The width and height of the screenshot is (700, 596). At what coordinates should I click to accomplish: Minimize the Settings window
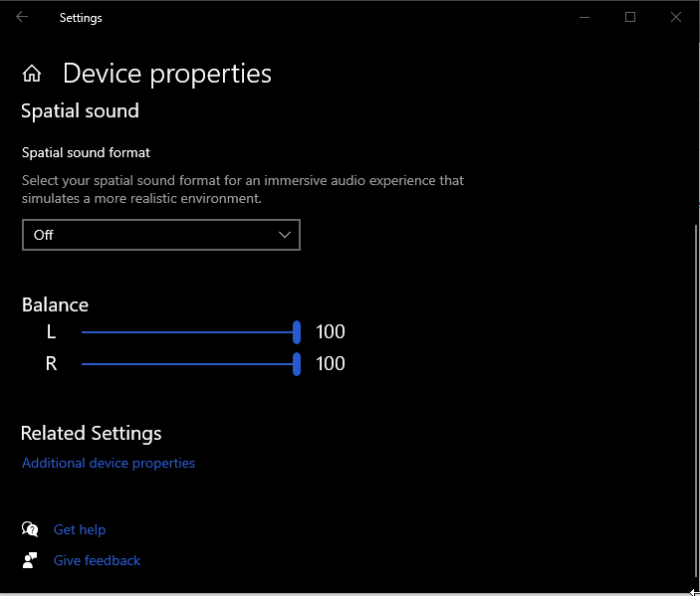584,17
